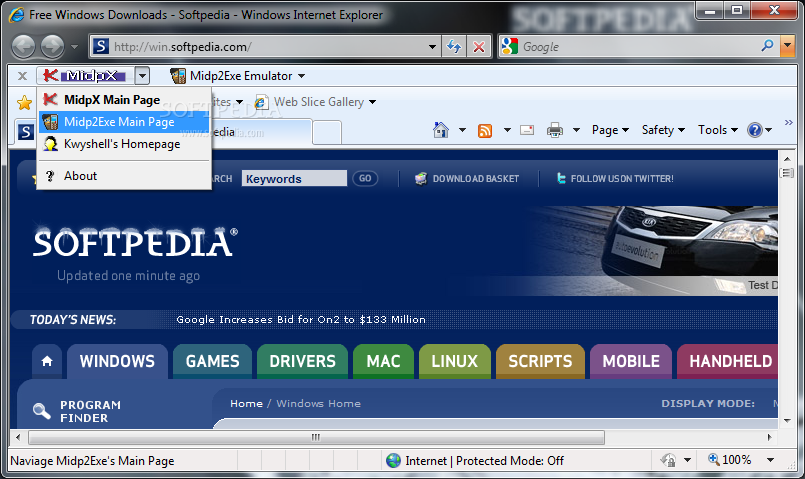Switch to the Mac category tab
805x479 pixels.
[x=384, y=361]
